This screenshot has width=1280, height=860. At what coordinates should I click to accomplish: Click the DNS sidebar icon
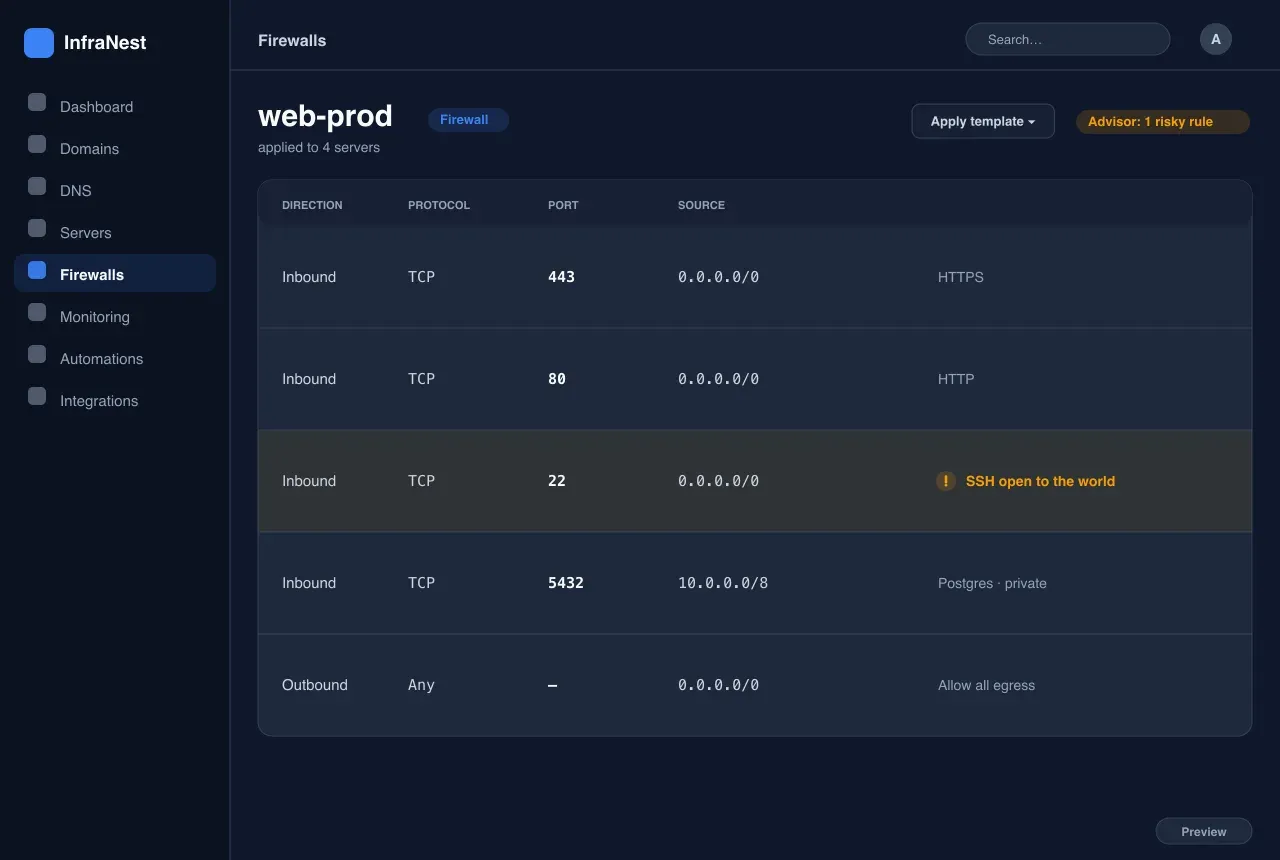(37, 186)
